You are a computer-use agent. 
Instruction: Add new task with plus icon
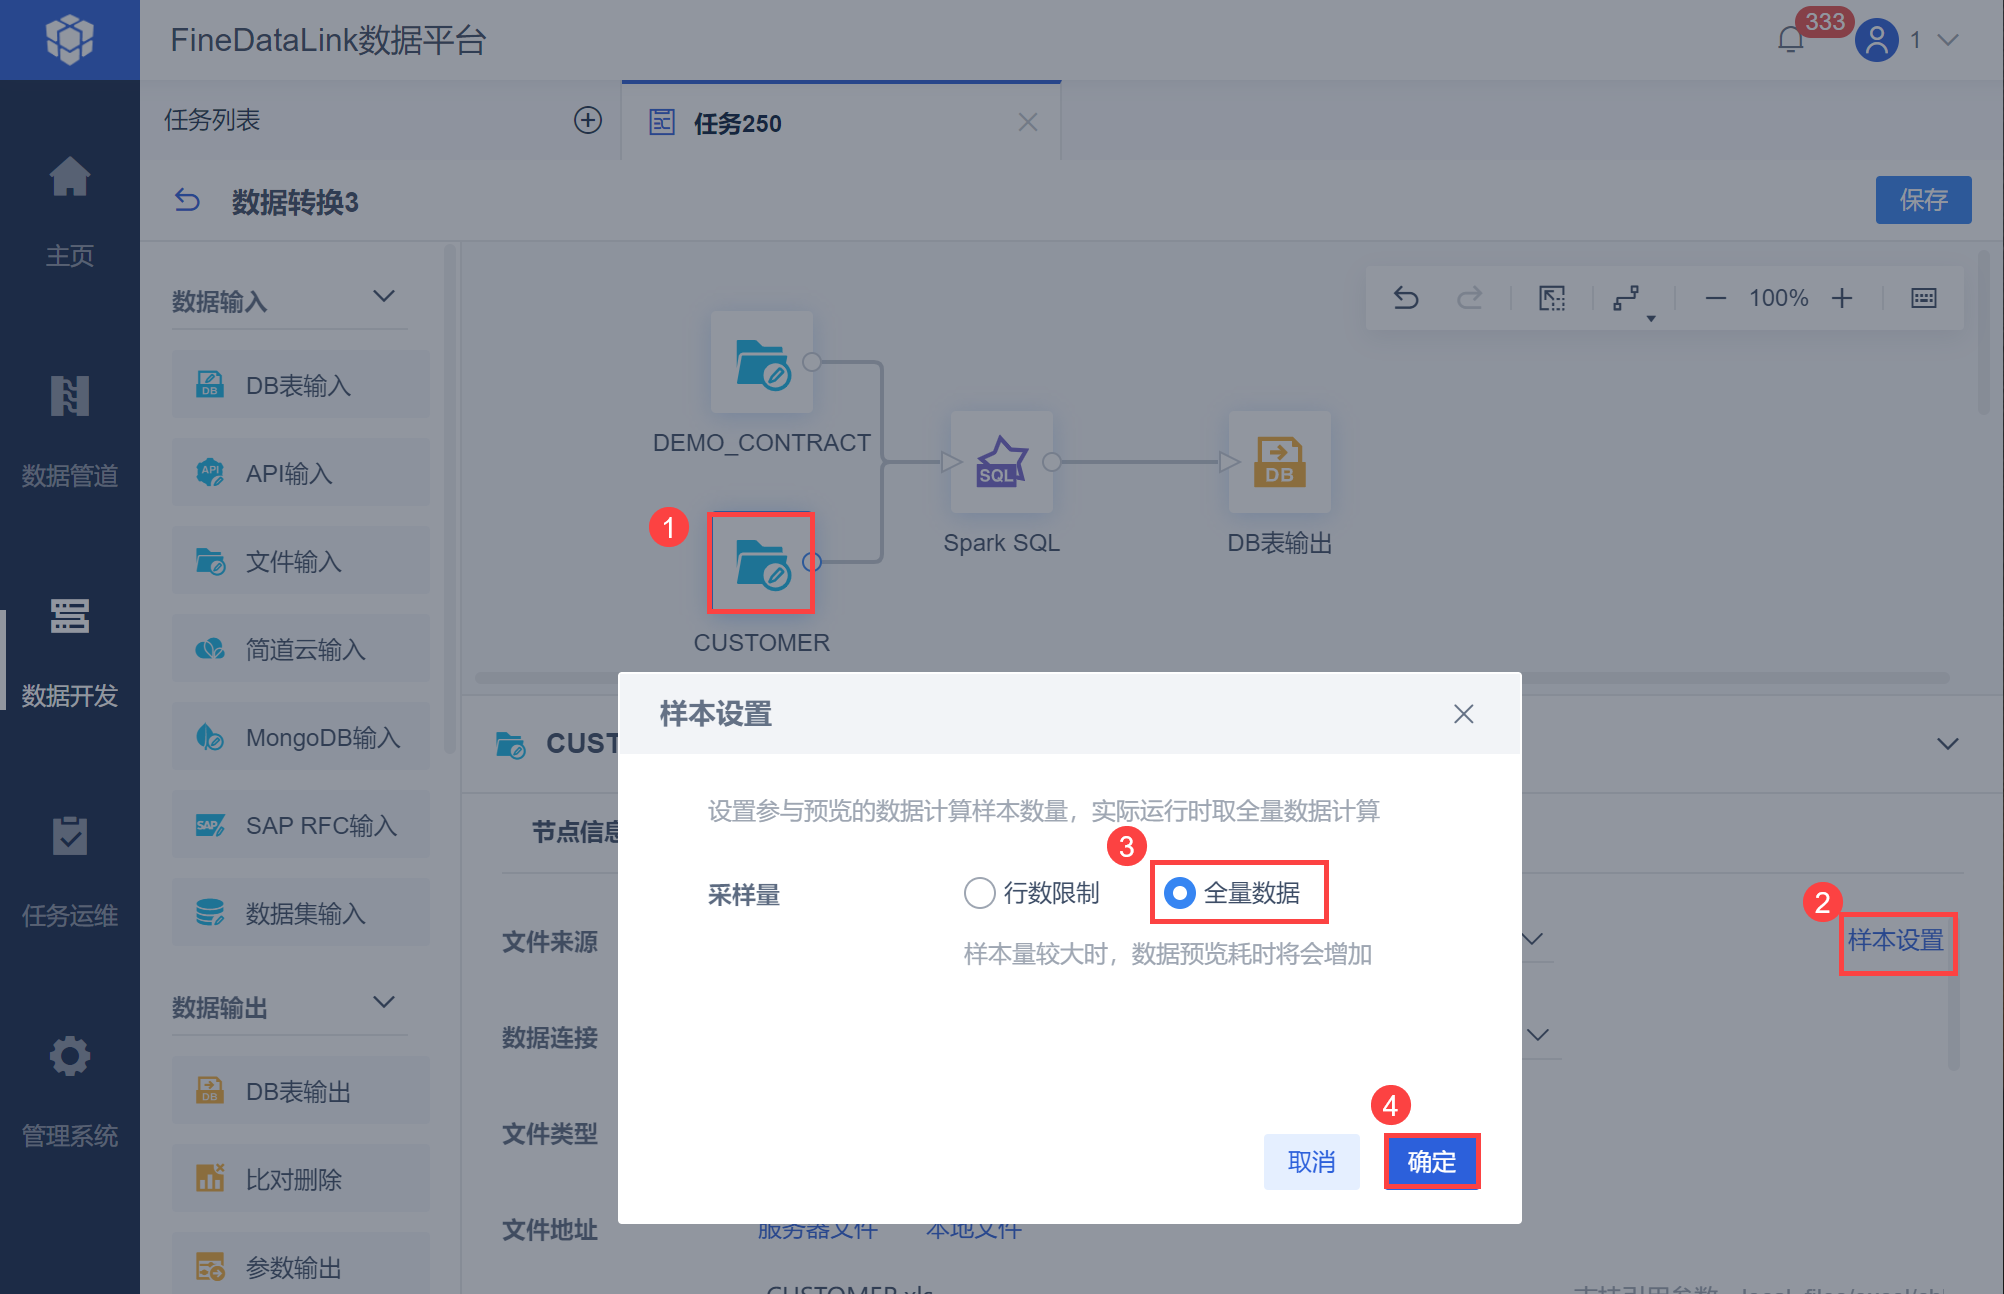click(x=588, y=121)
